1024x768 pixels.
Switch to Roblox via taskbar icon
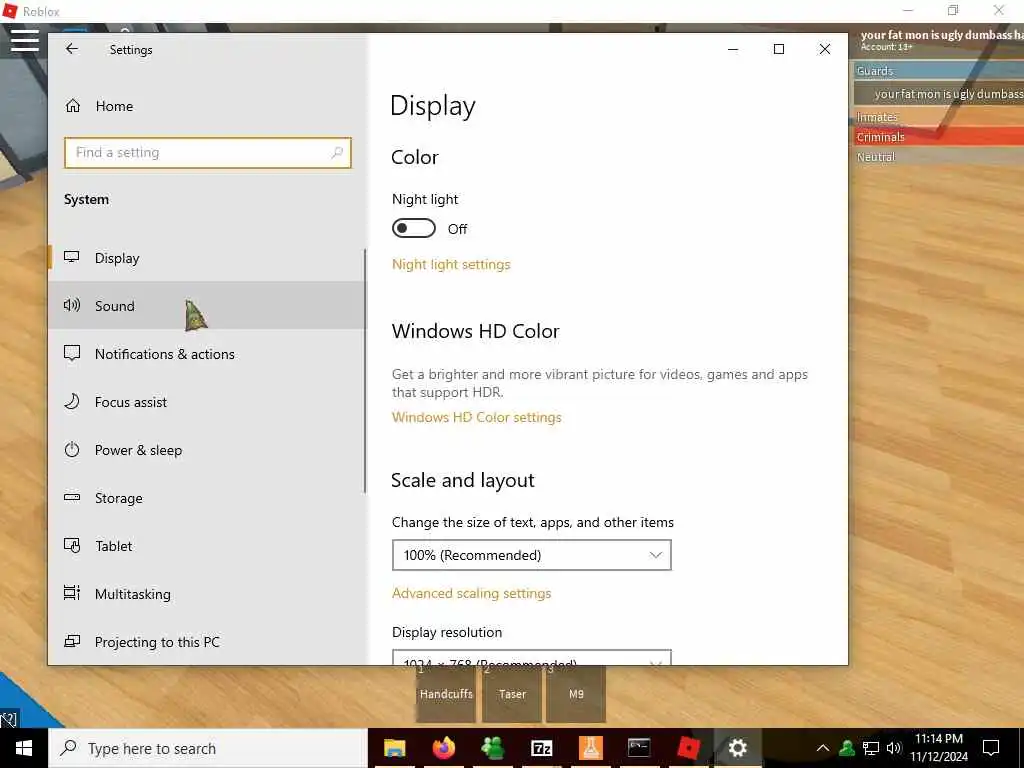pos(688,748)
